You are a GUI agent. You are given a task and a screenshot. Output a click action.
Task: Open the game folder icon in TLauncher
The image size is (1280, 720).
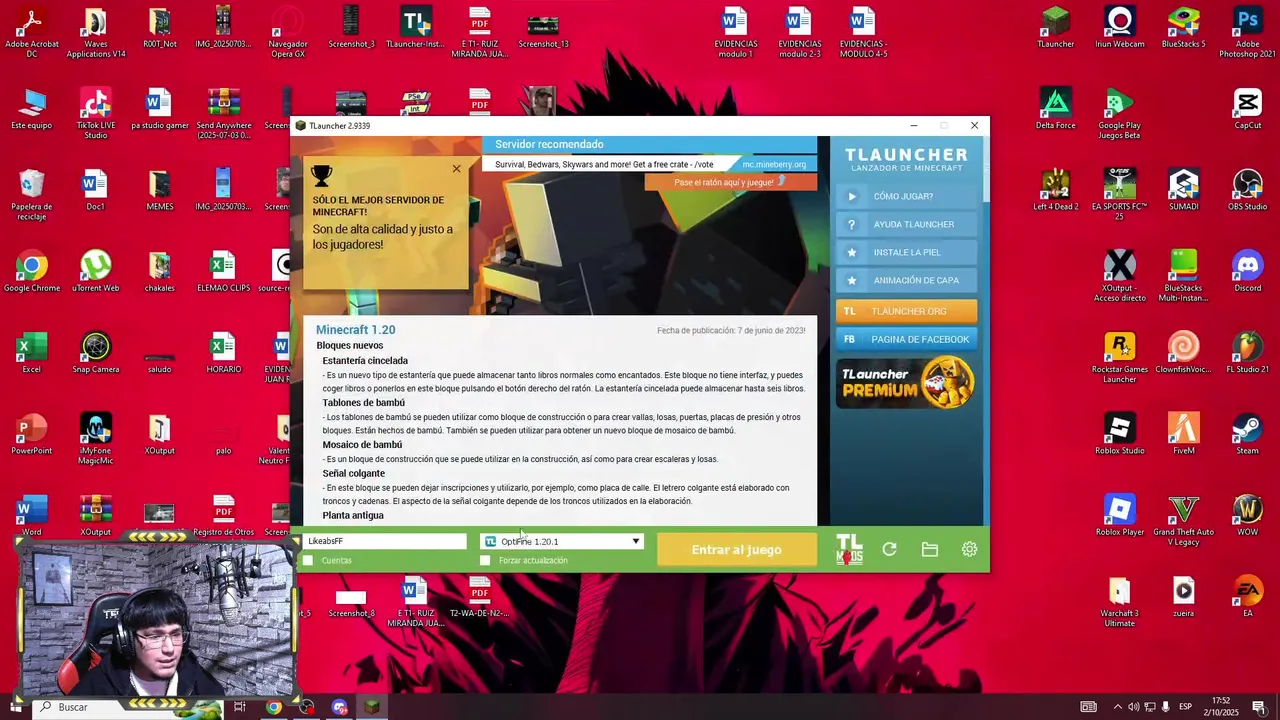tap(929, 549)
